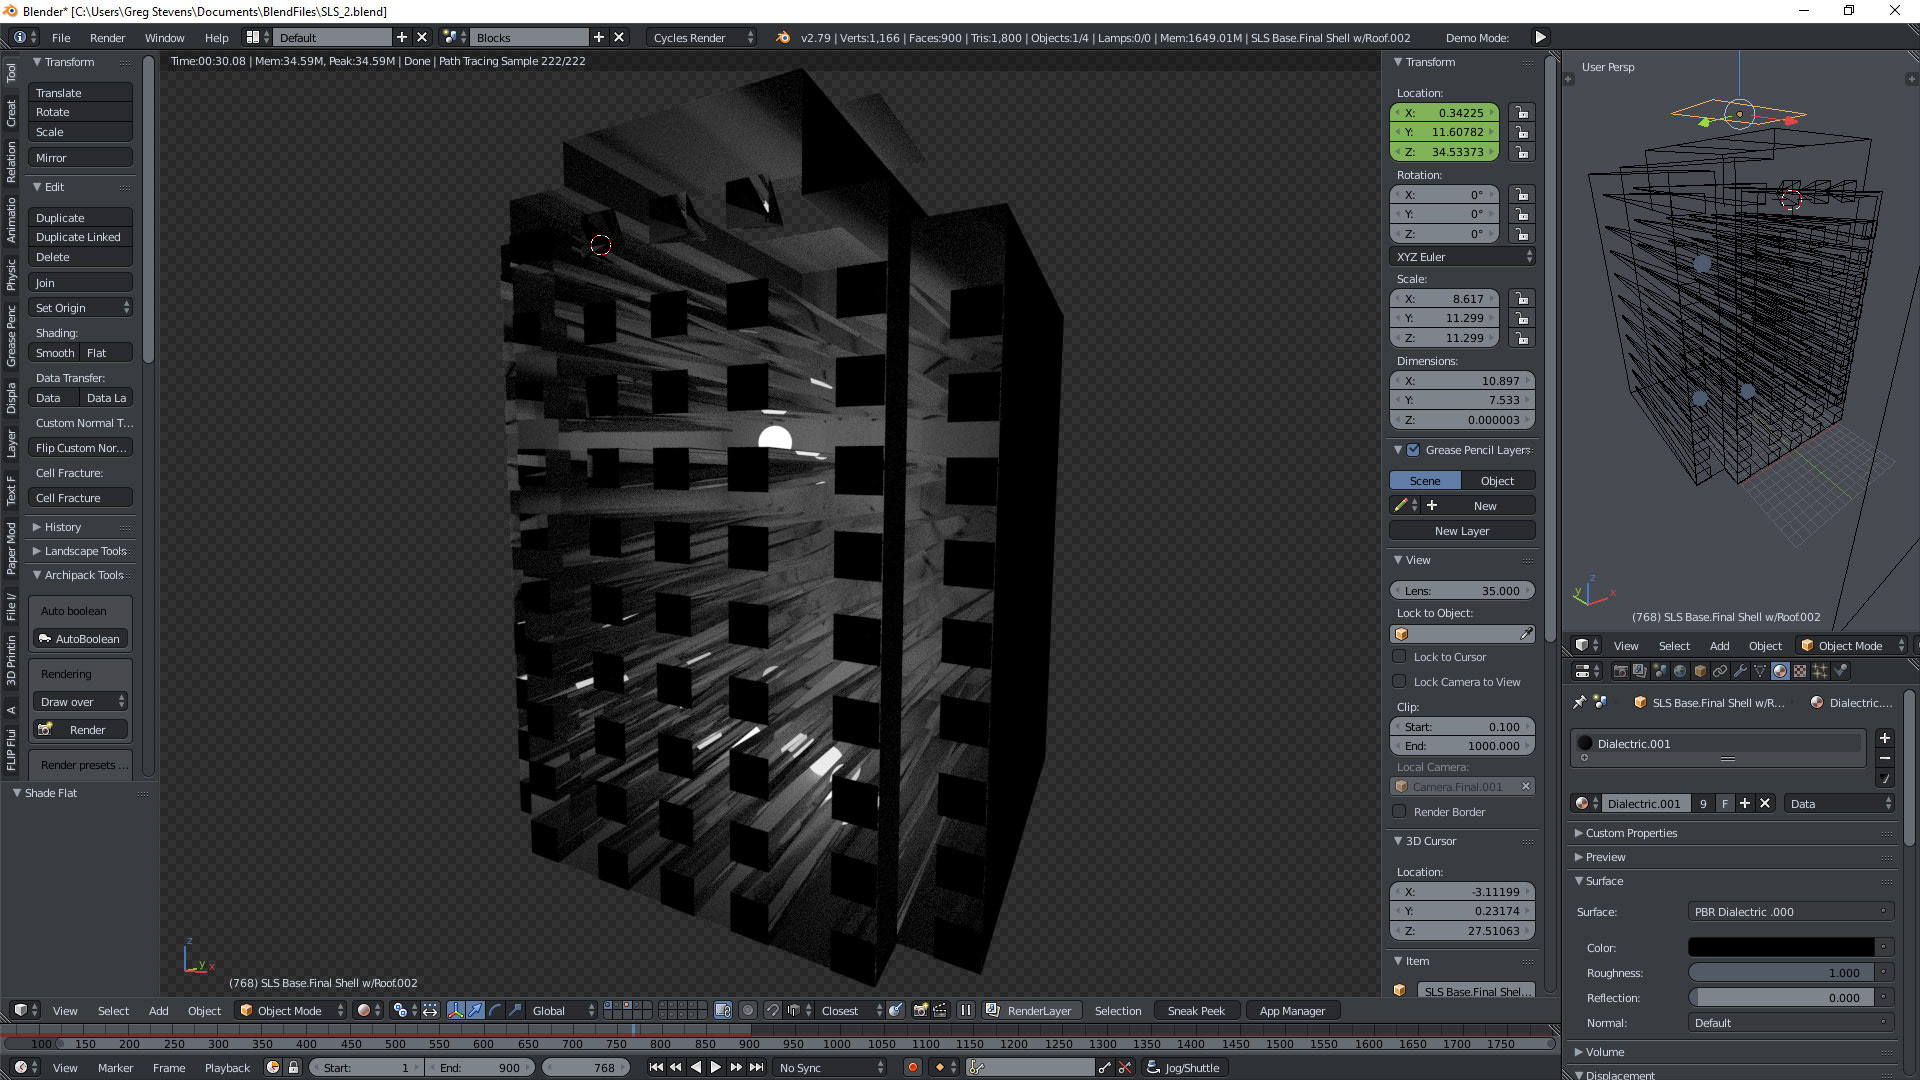Toggle the Grease Pencil Layers checkbox

(1413, 450)
